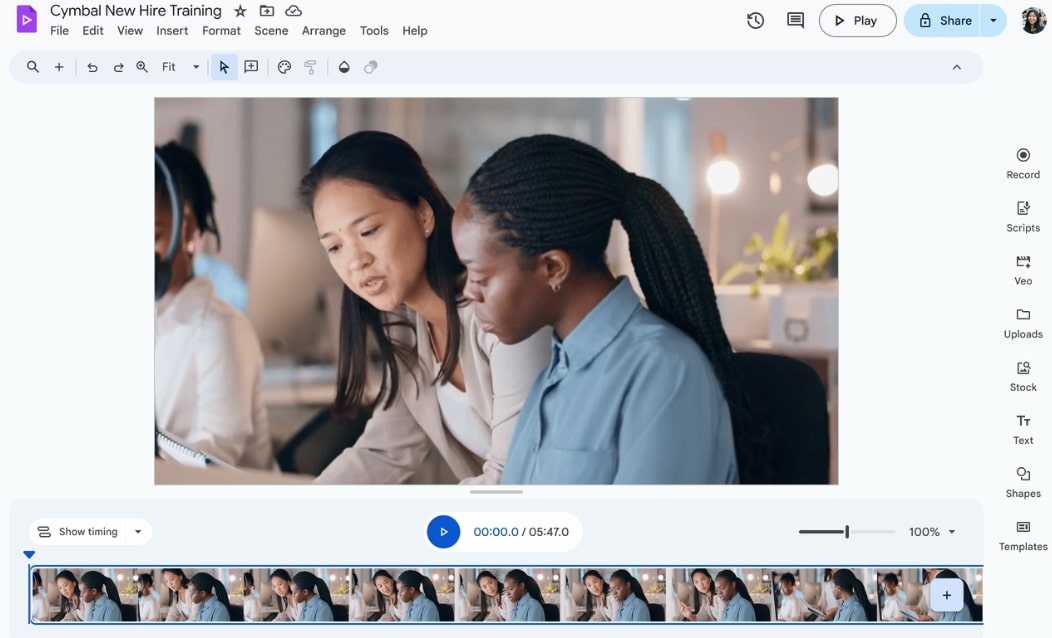Browse Stock media in sidebar

click(x=1022, y=374)
